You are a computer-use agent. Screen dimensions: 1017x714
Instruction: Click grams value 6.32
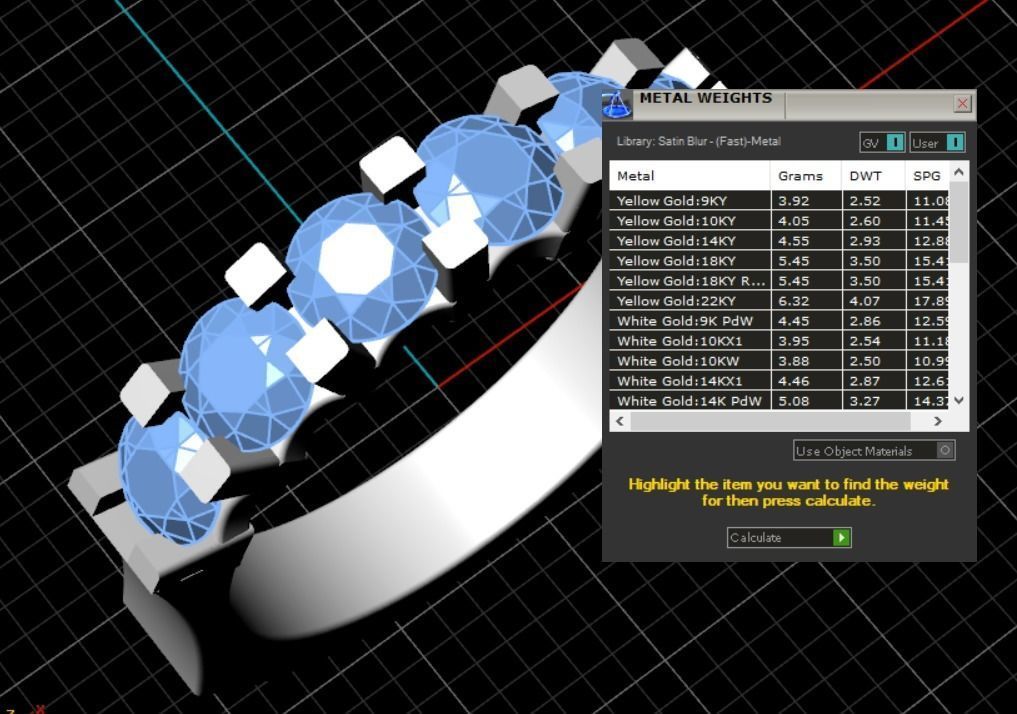794,302
